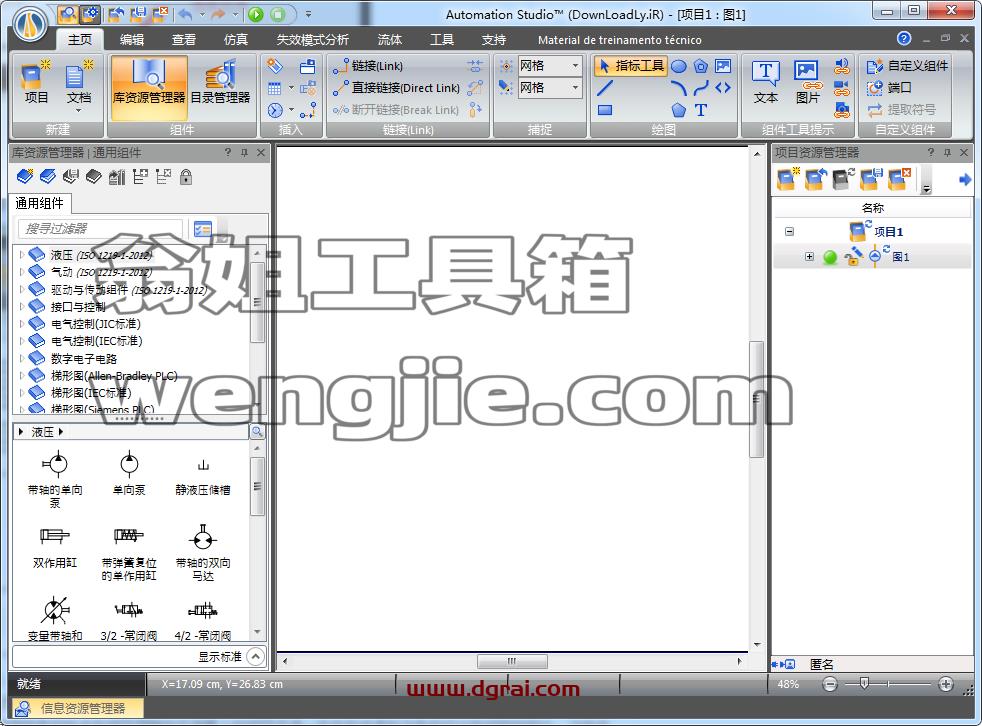Expand the 数字电子电路 tree node
Image resolution: width=982 pixels, height=726 pixels.
22,358
